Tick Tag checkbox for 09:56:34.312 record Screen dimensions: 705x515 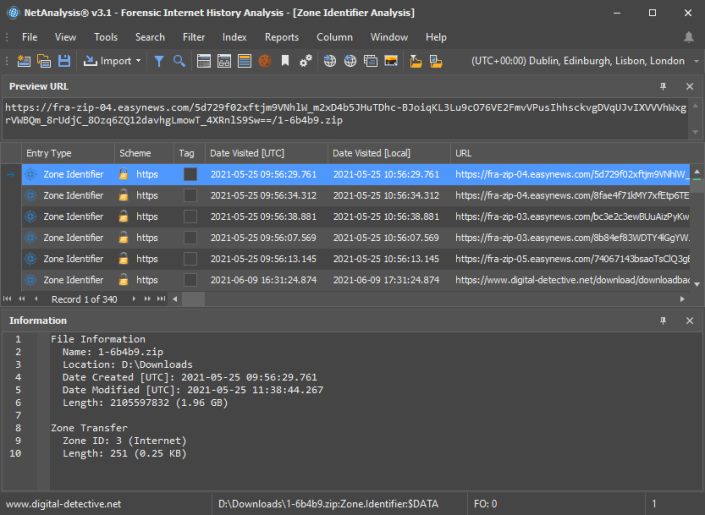point(190,195)
